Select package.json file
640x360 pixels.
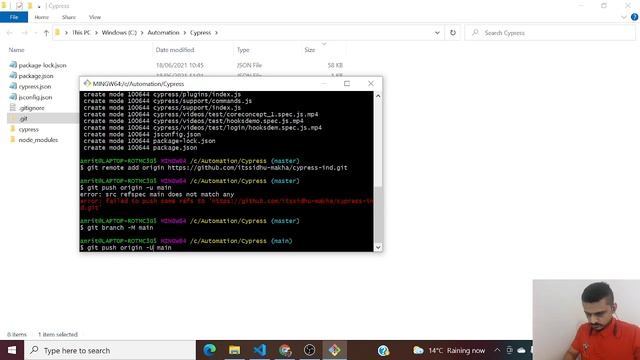36,76
